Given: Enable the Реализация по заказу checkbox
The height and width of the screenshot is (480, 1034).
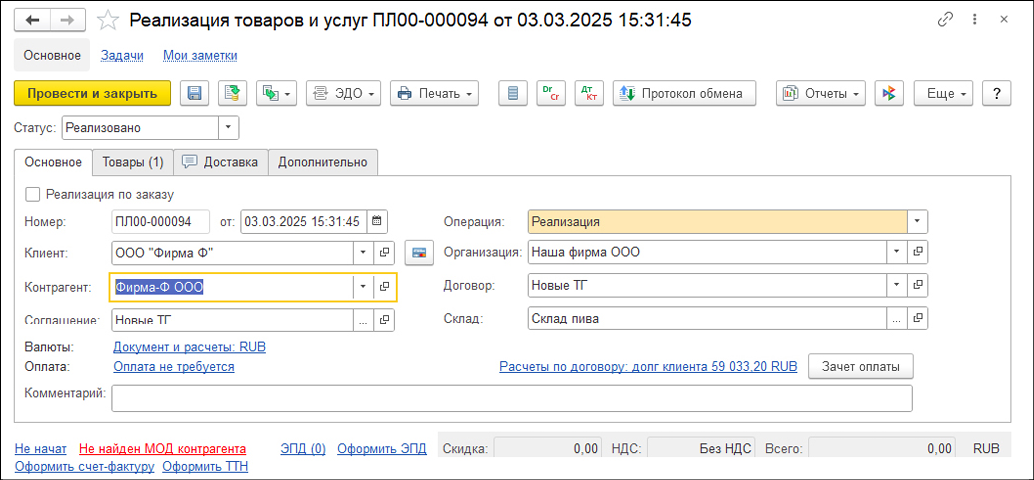Looking at the screenshot, I should pyautogui.click(x=33, y=194).
